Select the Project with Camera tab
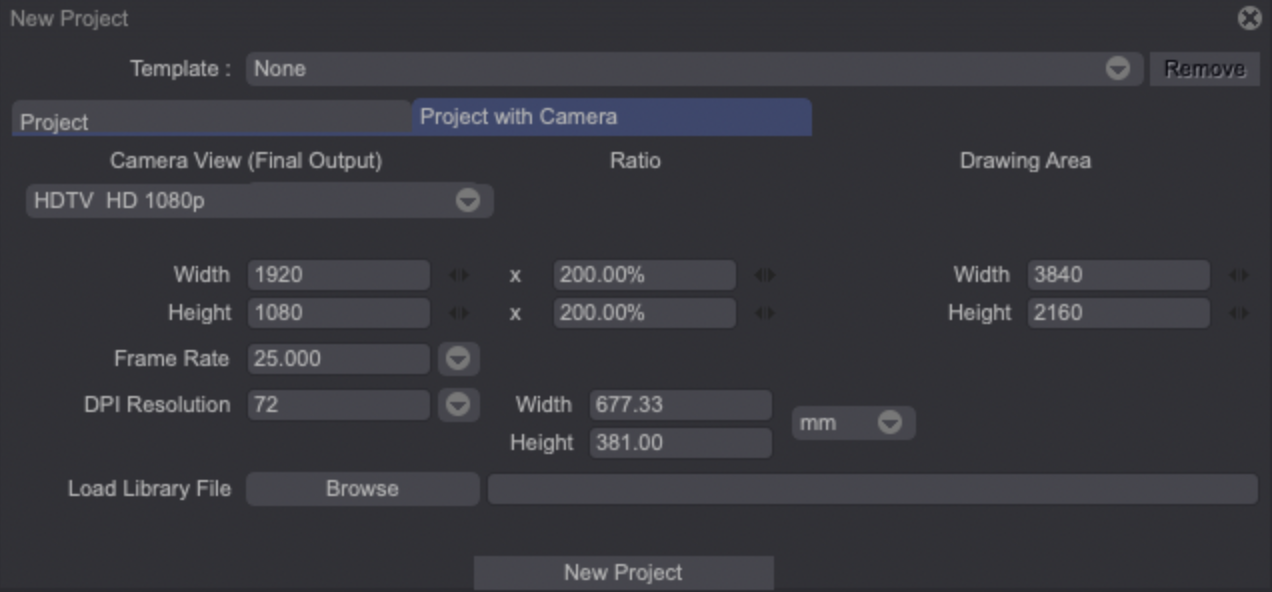1272x592 pixels. tap(611, 117)
